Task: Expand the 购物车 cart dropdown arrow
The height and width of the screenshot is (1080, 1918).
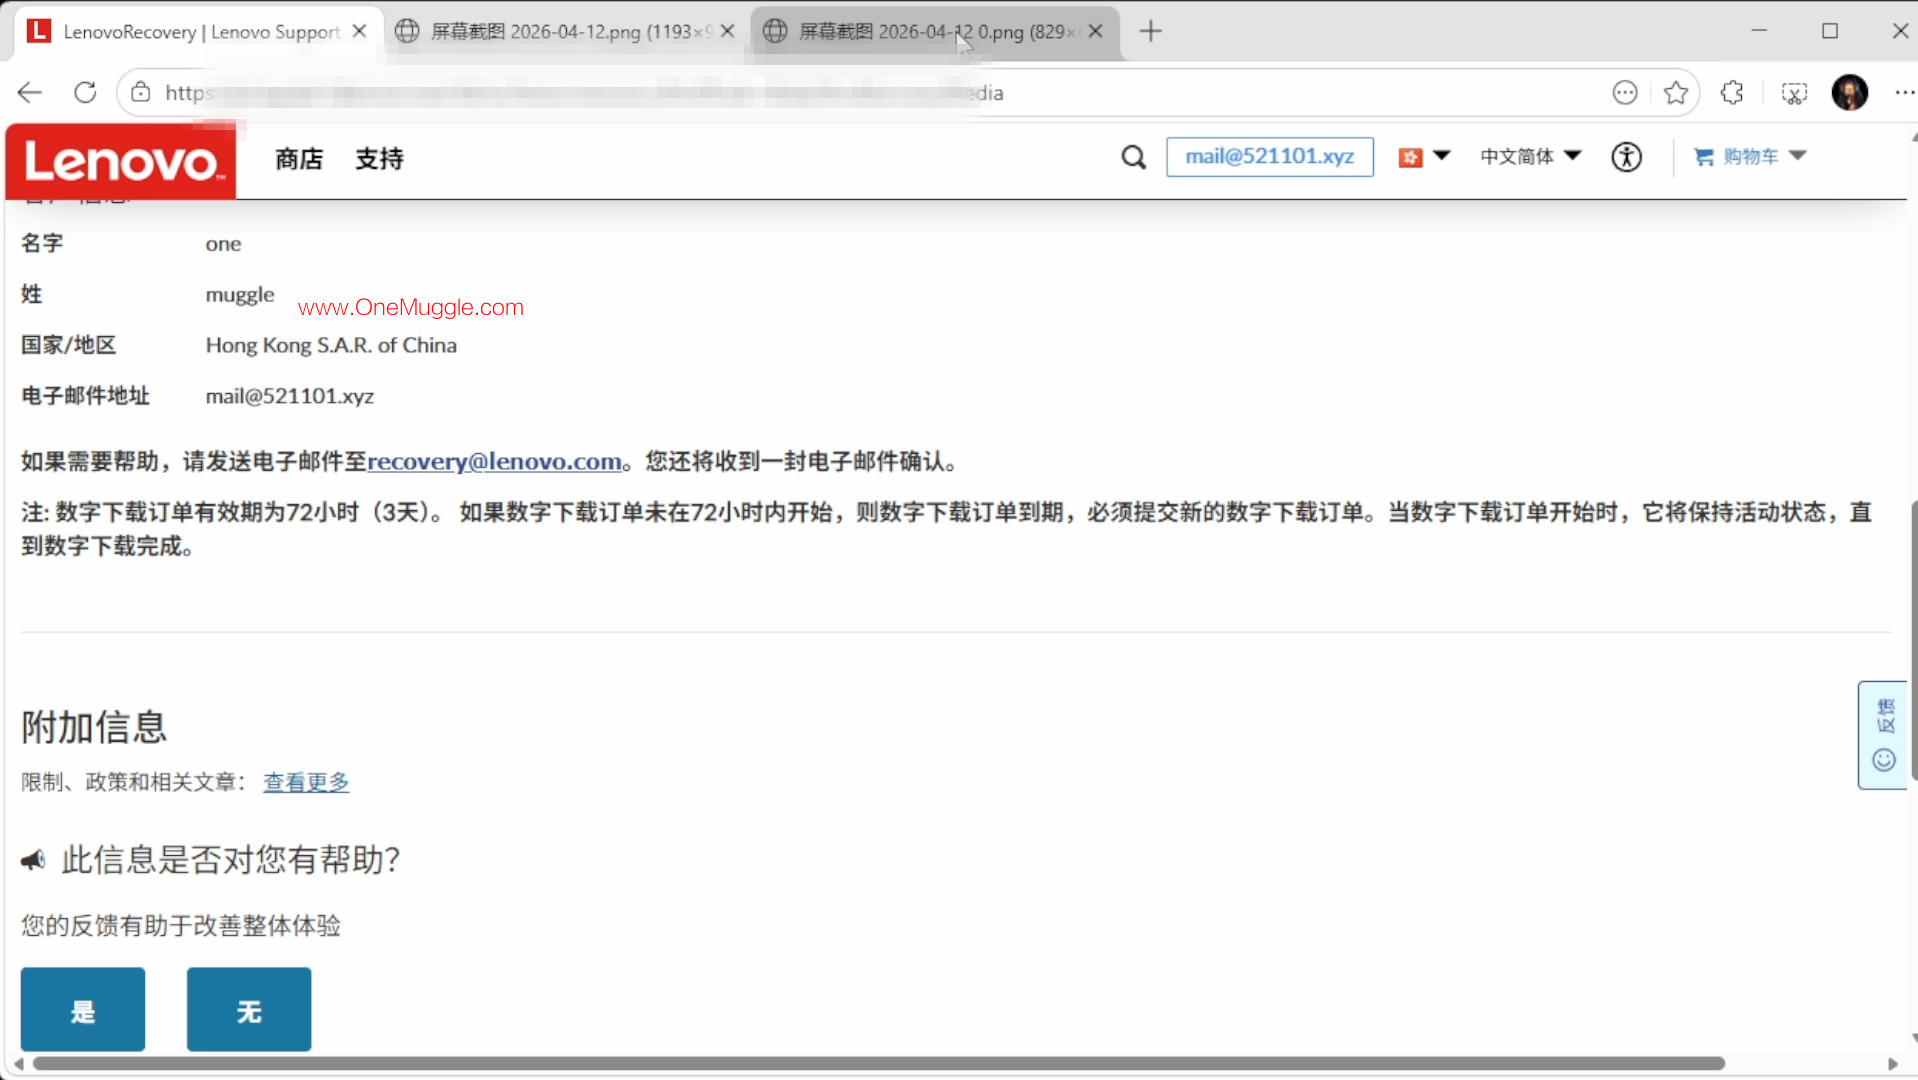Action: point(1797,156)
